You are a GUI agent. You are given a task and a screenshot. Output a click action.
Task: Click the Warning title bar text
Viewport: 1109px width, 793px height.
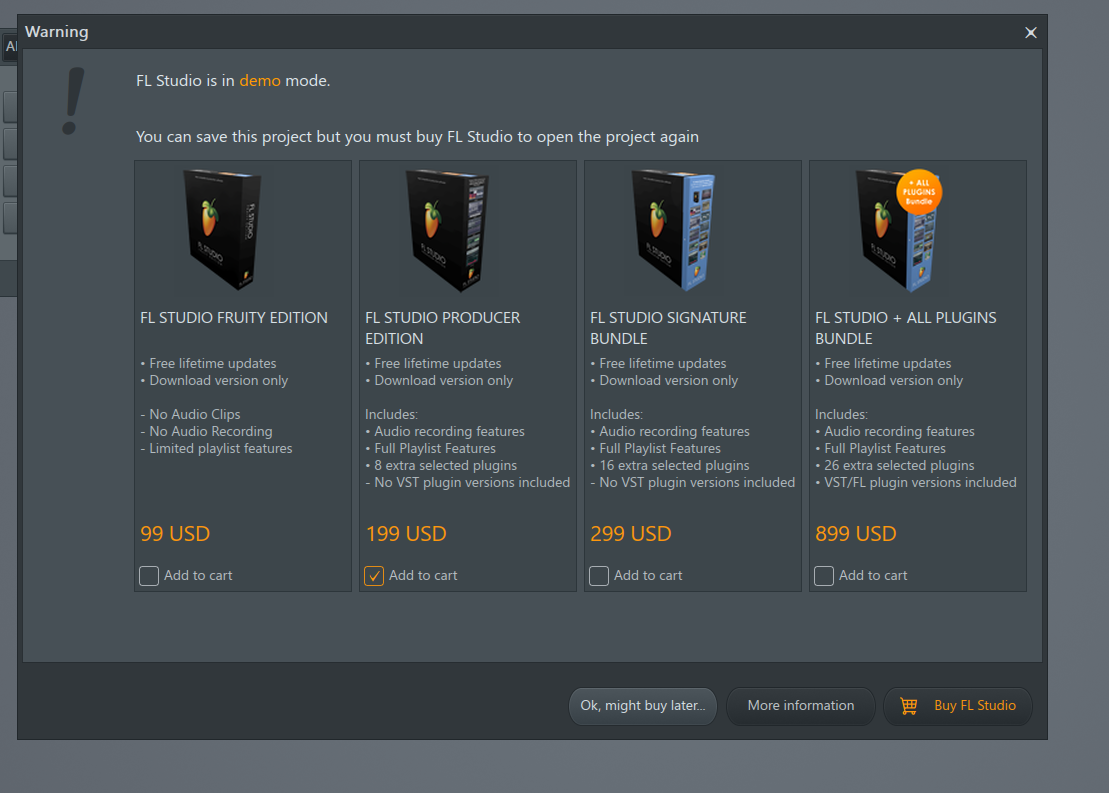pos(57,32)
